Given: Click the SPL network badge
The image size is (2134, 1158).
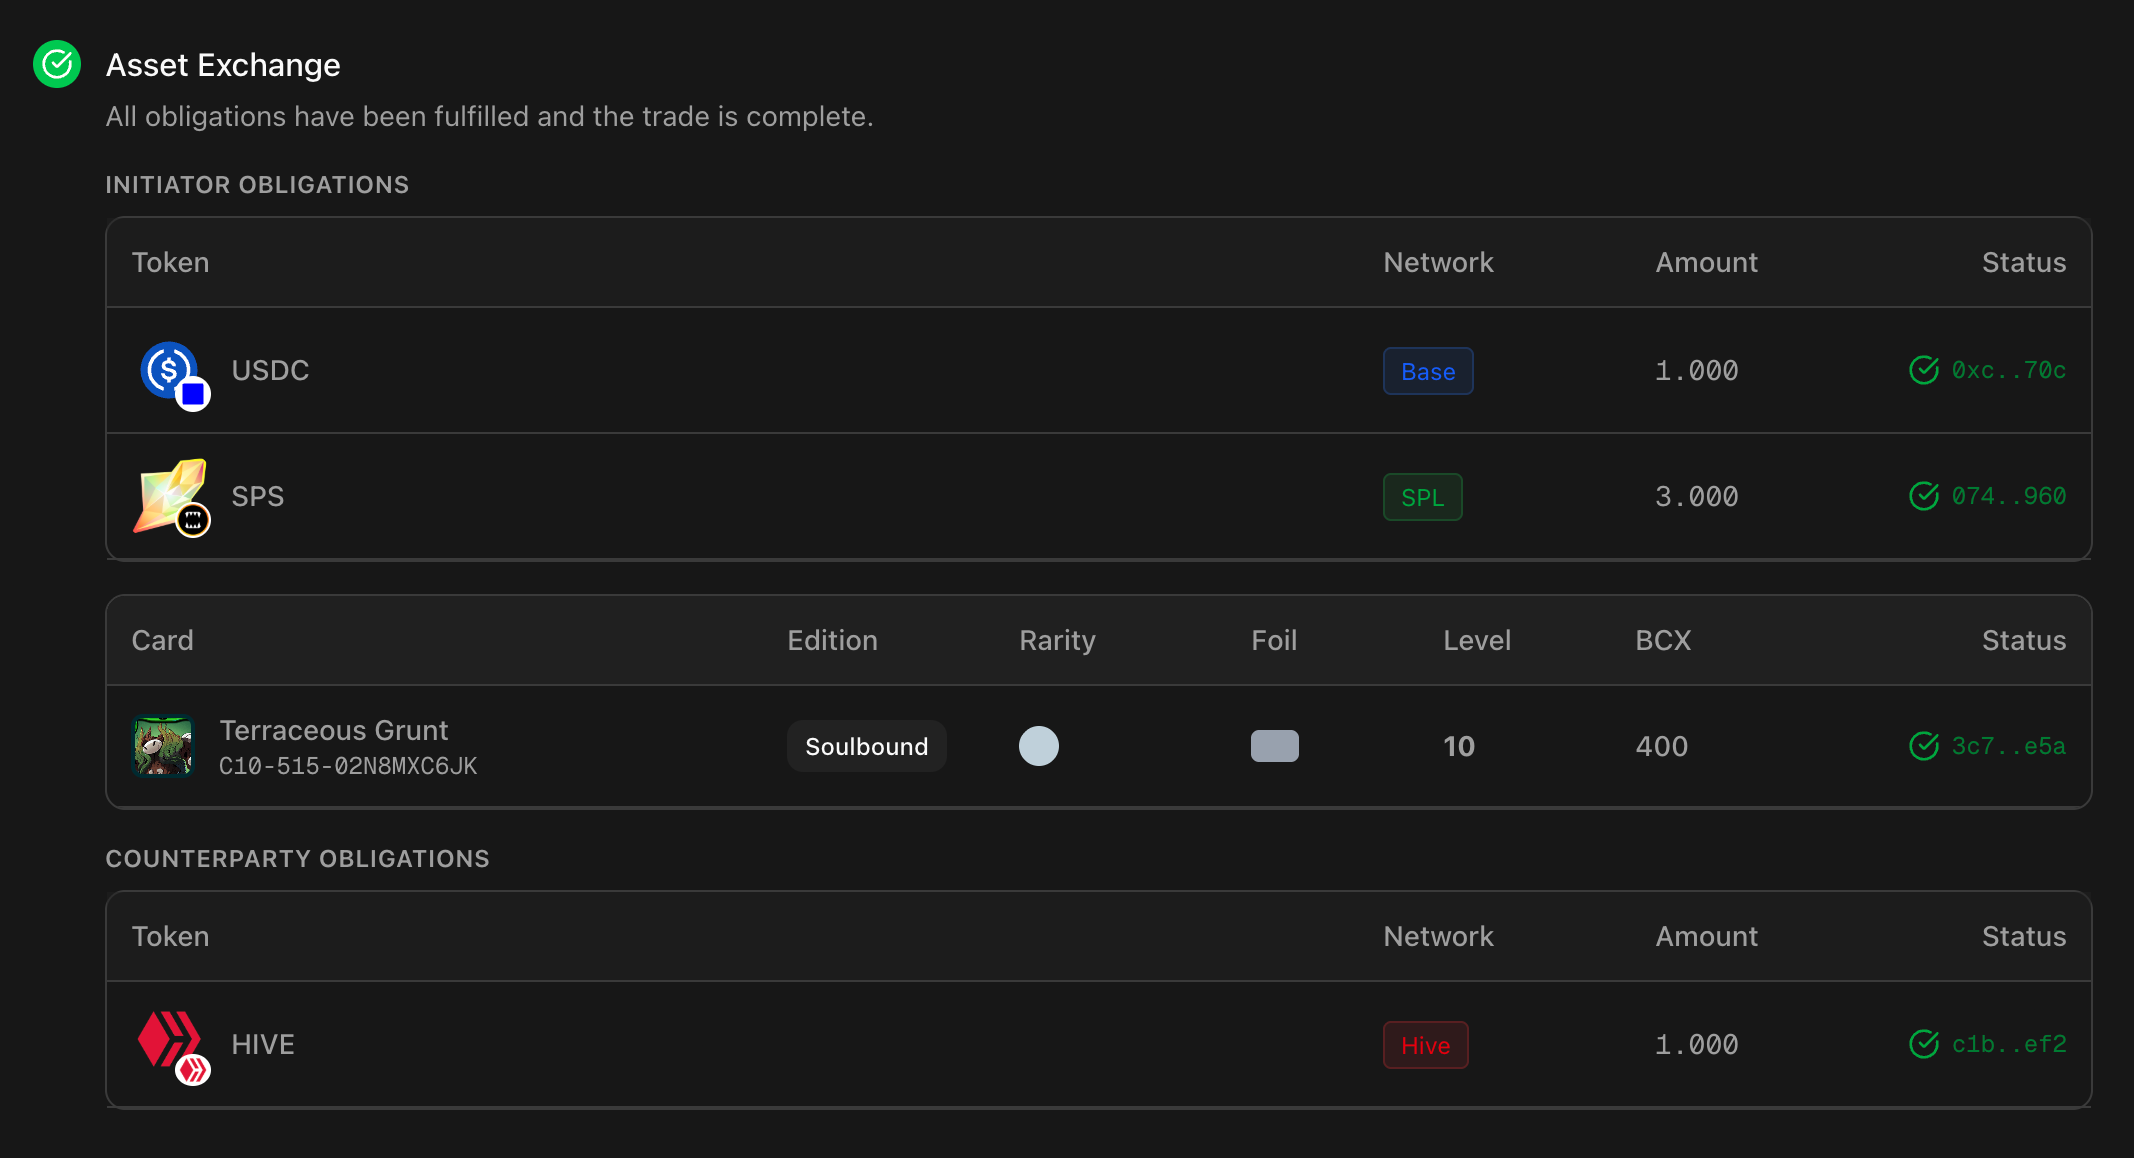Looking at the screenshot, I should [x=1422, y=497].
